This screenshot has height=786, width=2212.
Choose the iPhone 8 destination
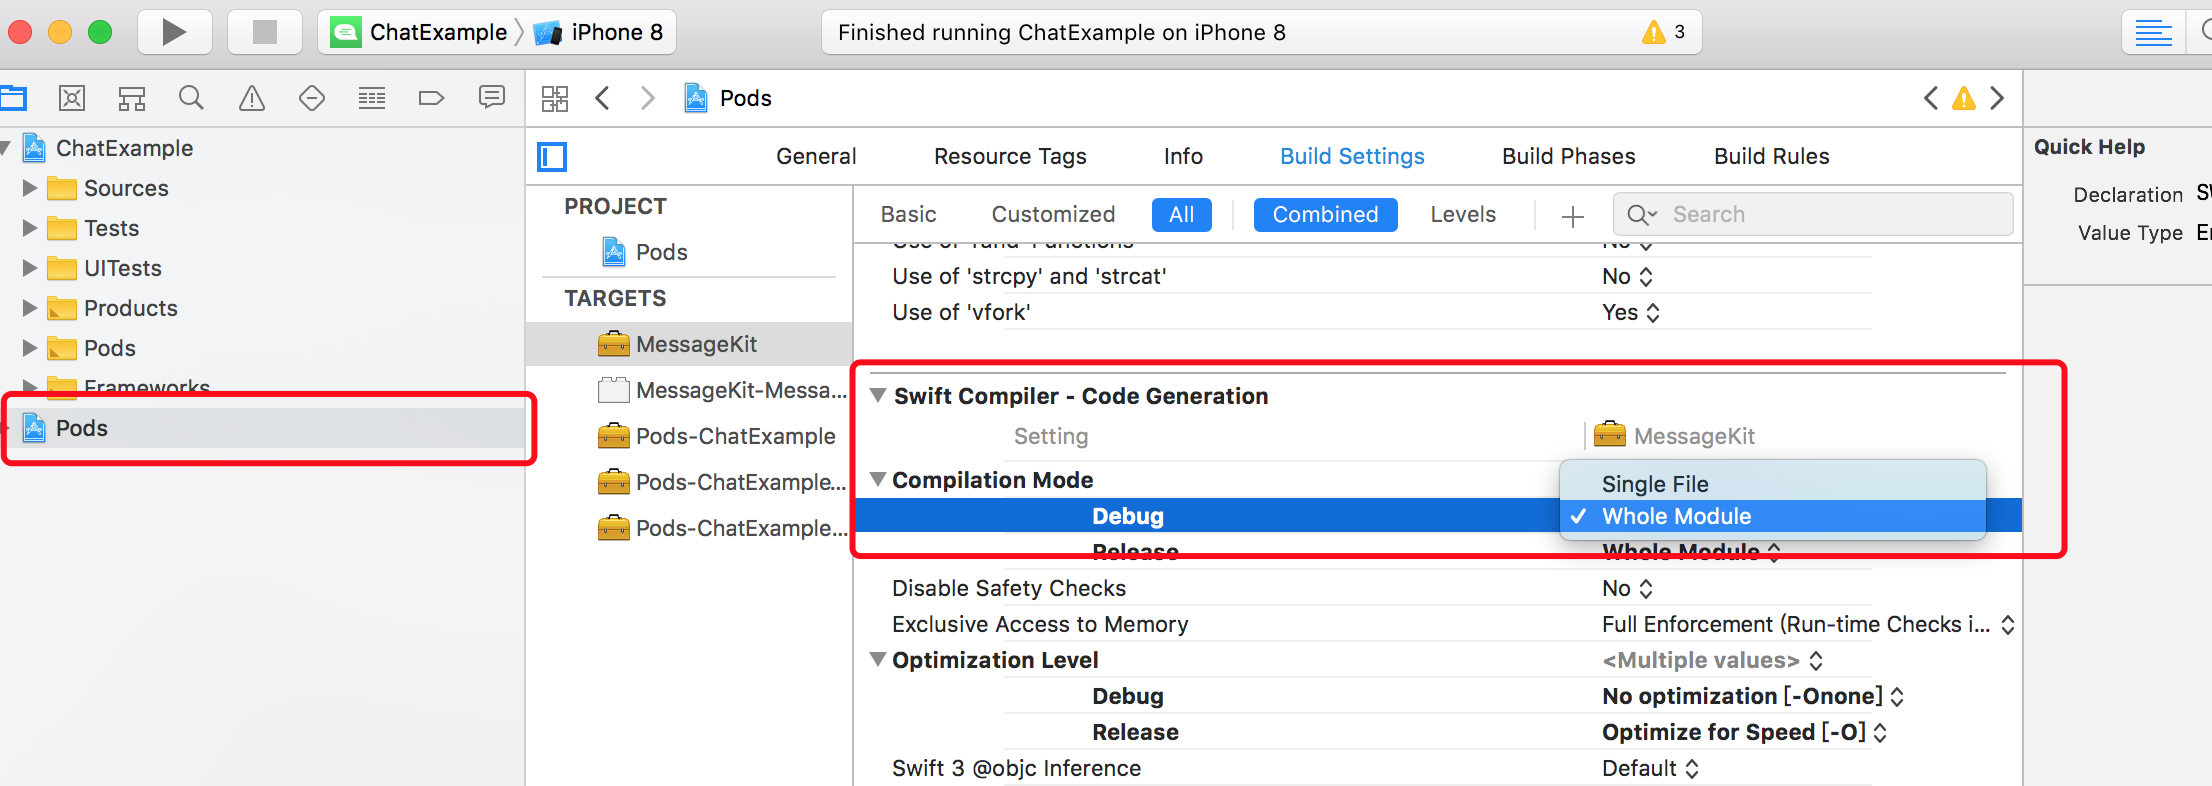click(x=599, y=32)
